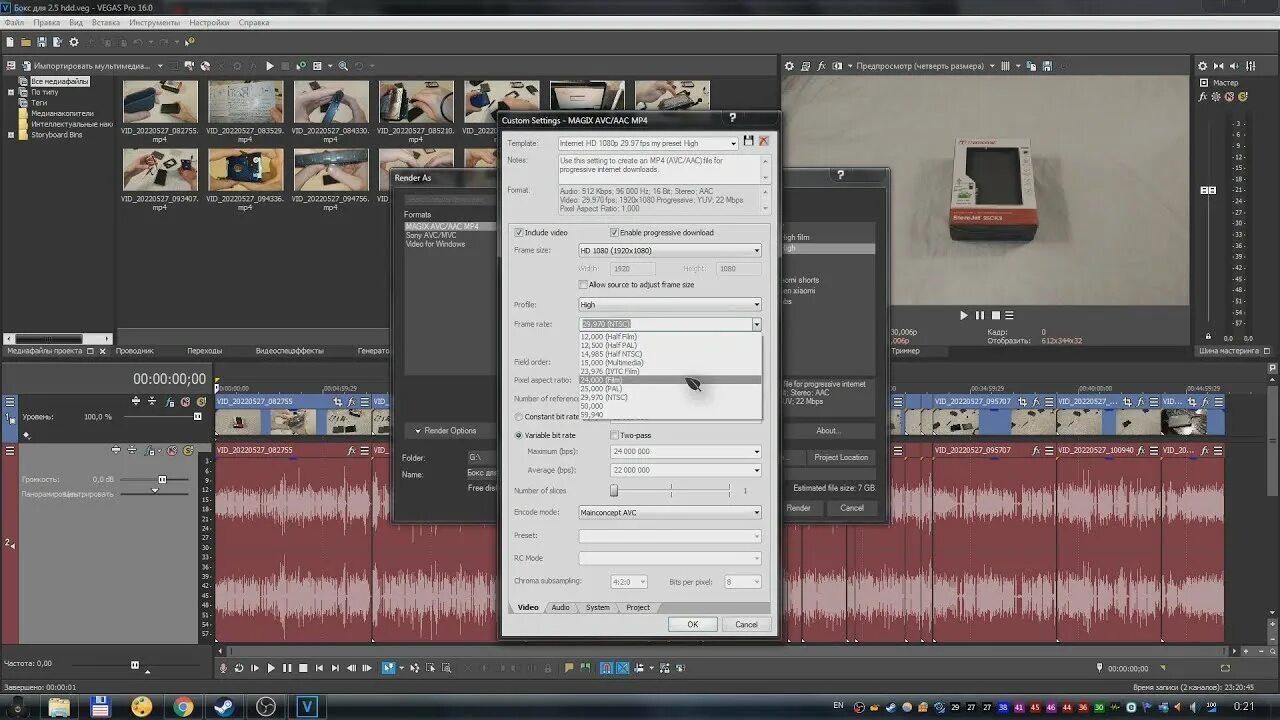1280x720 pixels.
Task: Click the record microphone icon in transport bar
Action: [223, 668]
